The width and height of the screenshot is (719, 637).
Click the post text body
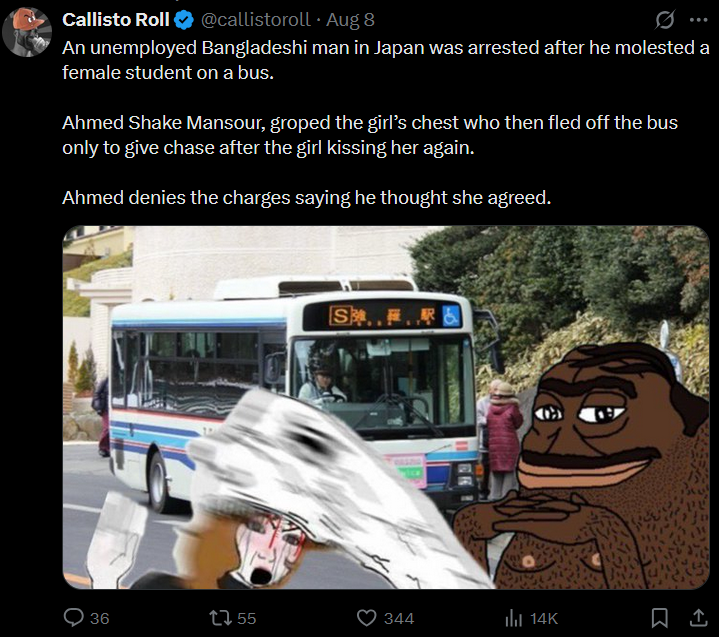(386, 122)
